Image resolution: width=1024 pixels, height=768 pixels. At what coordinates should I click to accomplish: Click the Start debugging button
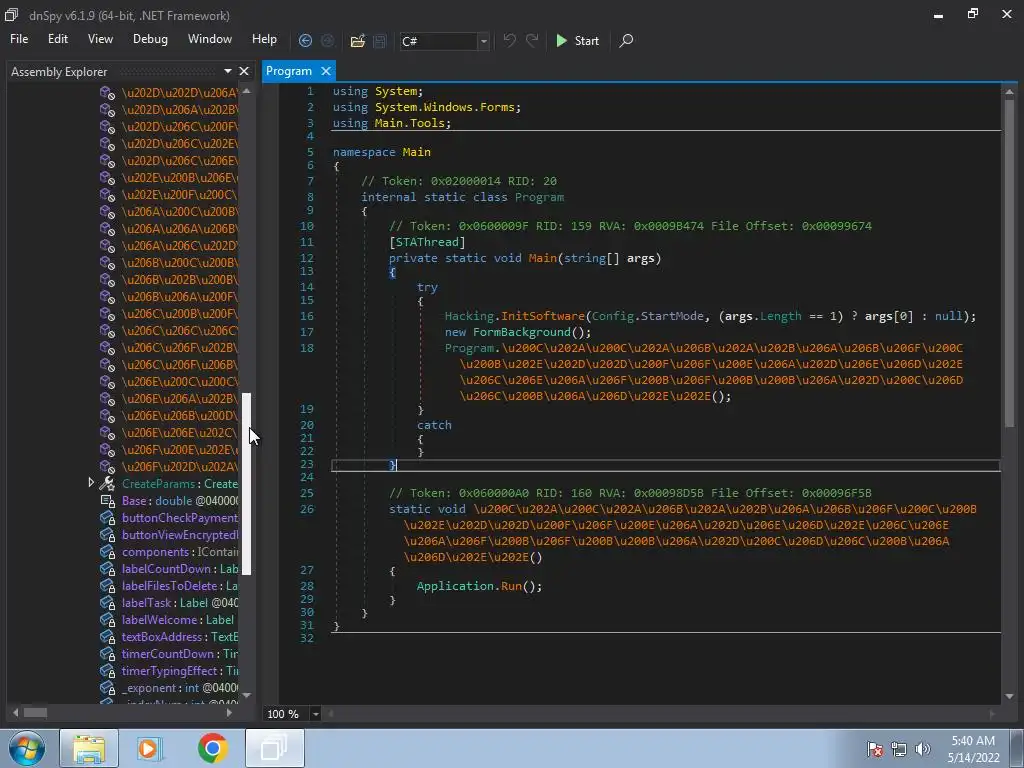pos(577,41)
